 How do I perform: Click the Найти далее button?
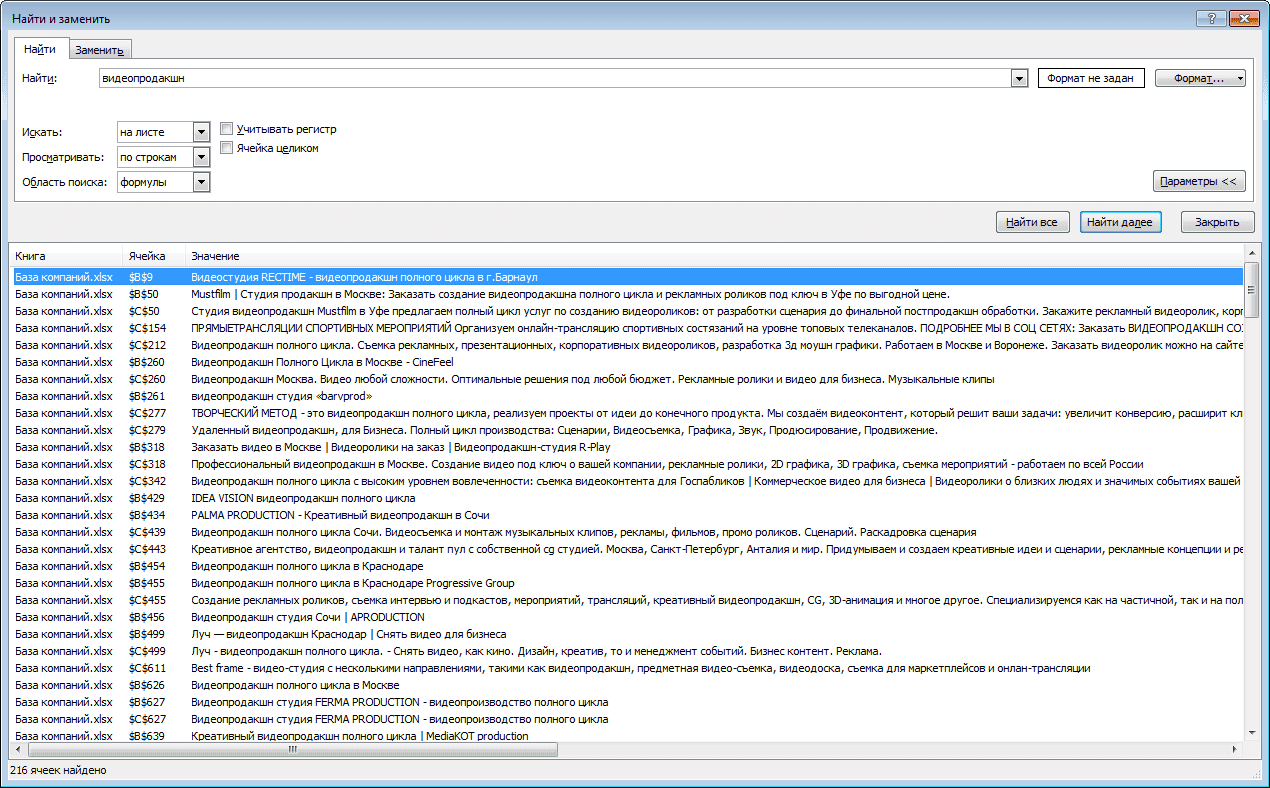[x=1120, y=222]
